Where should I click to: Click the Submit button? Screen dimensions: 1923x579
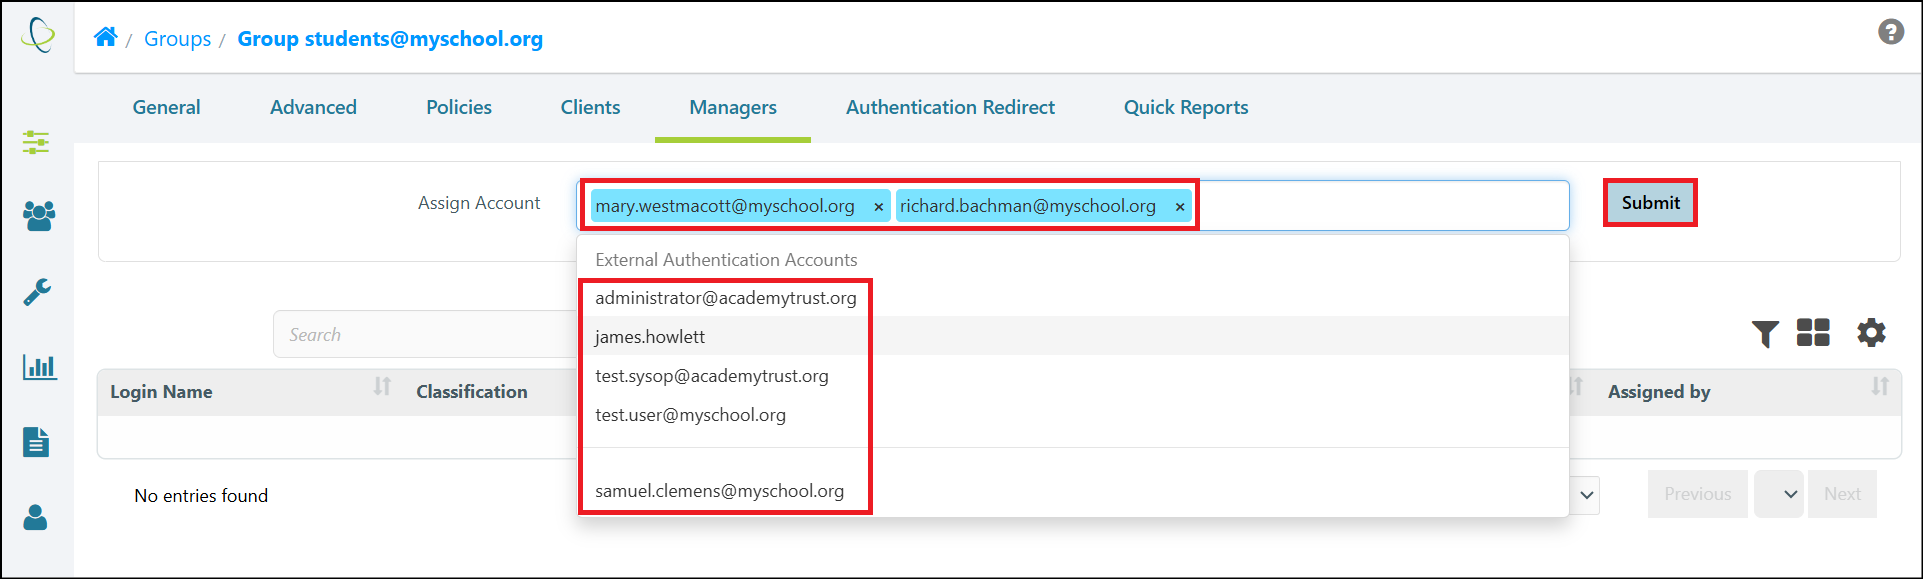1650,203
